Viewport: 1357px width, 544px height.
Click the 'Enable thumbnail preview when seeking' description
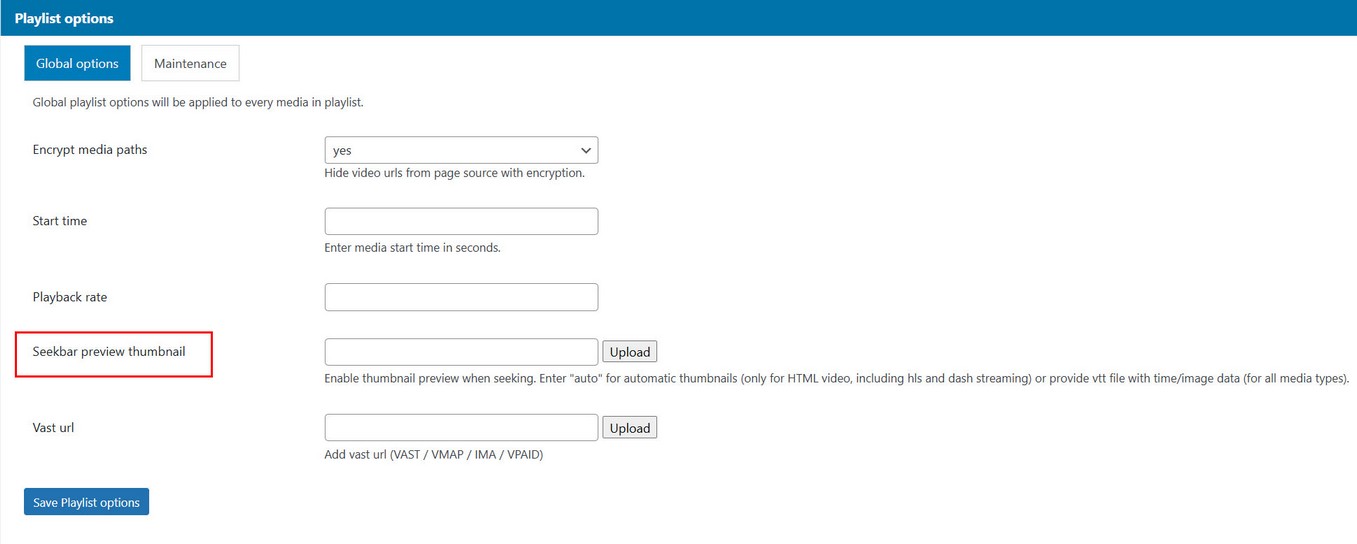[x=836, y=379]
